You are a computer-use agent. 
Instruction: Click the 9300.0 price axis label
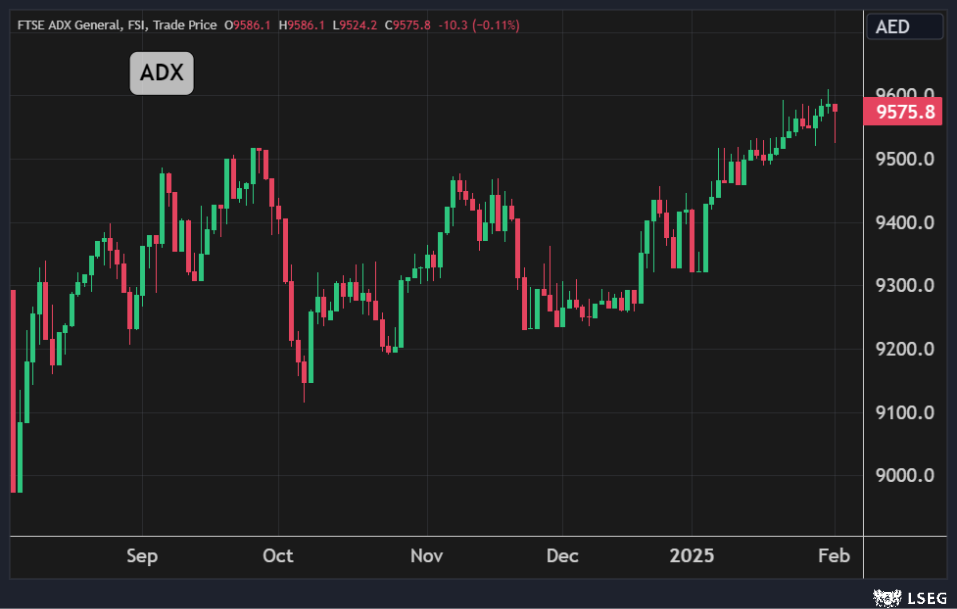tap(905, 286)
